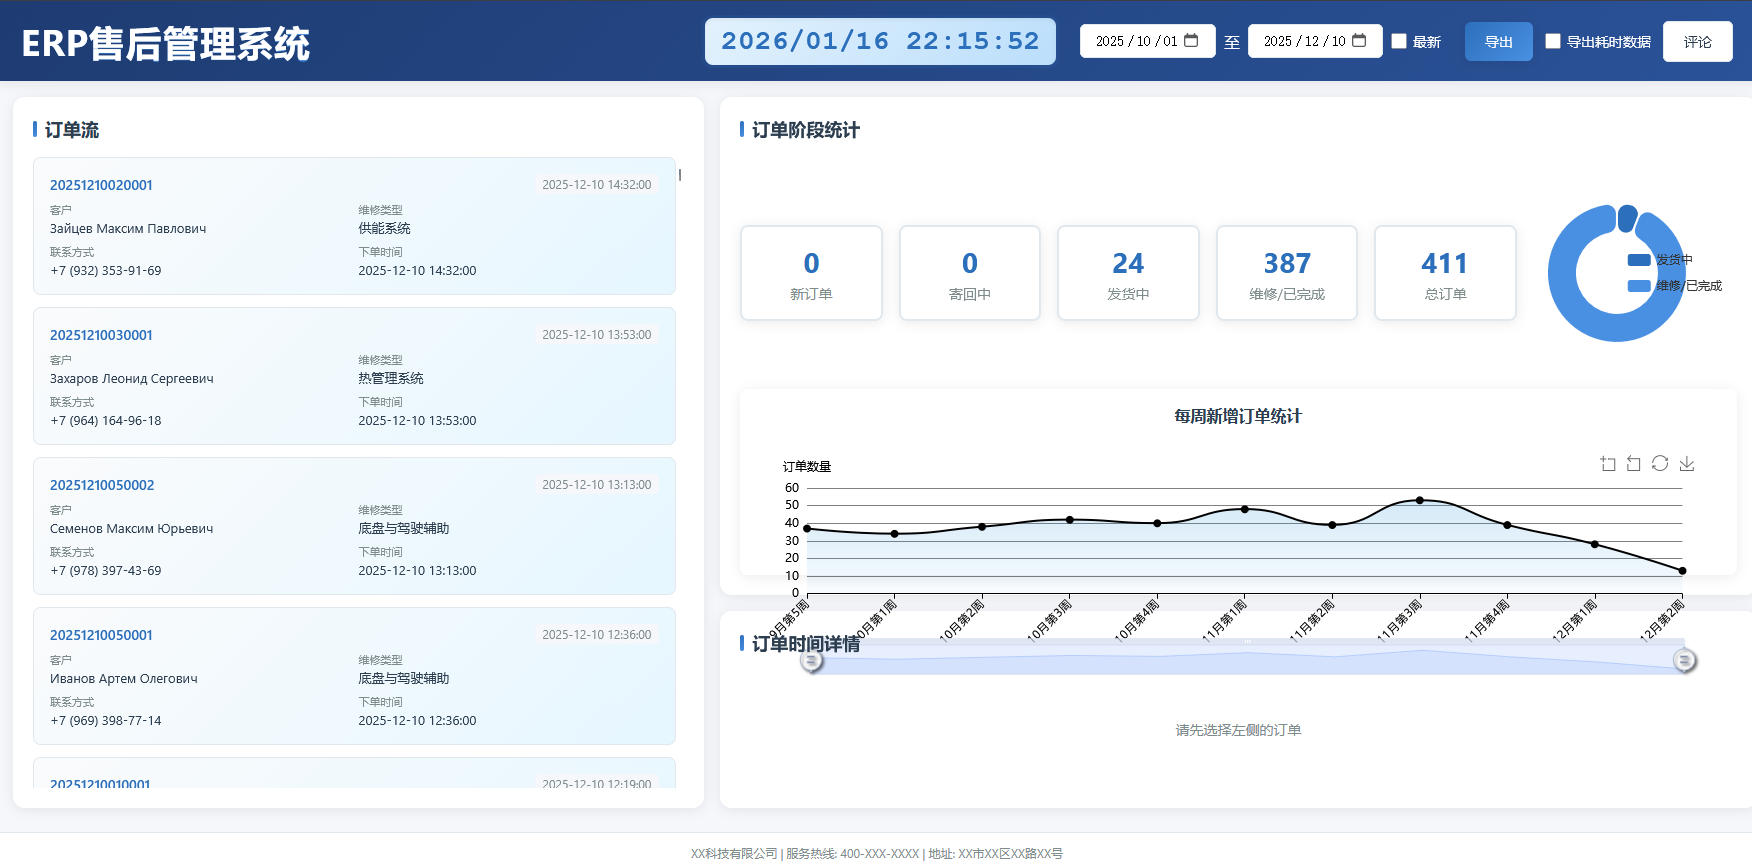Download weekly chart as image
1752x868 pixels.
1687,464
